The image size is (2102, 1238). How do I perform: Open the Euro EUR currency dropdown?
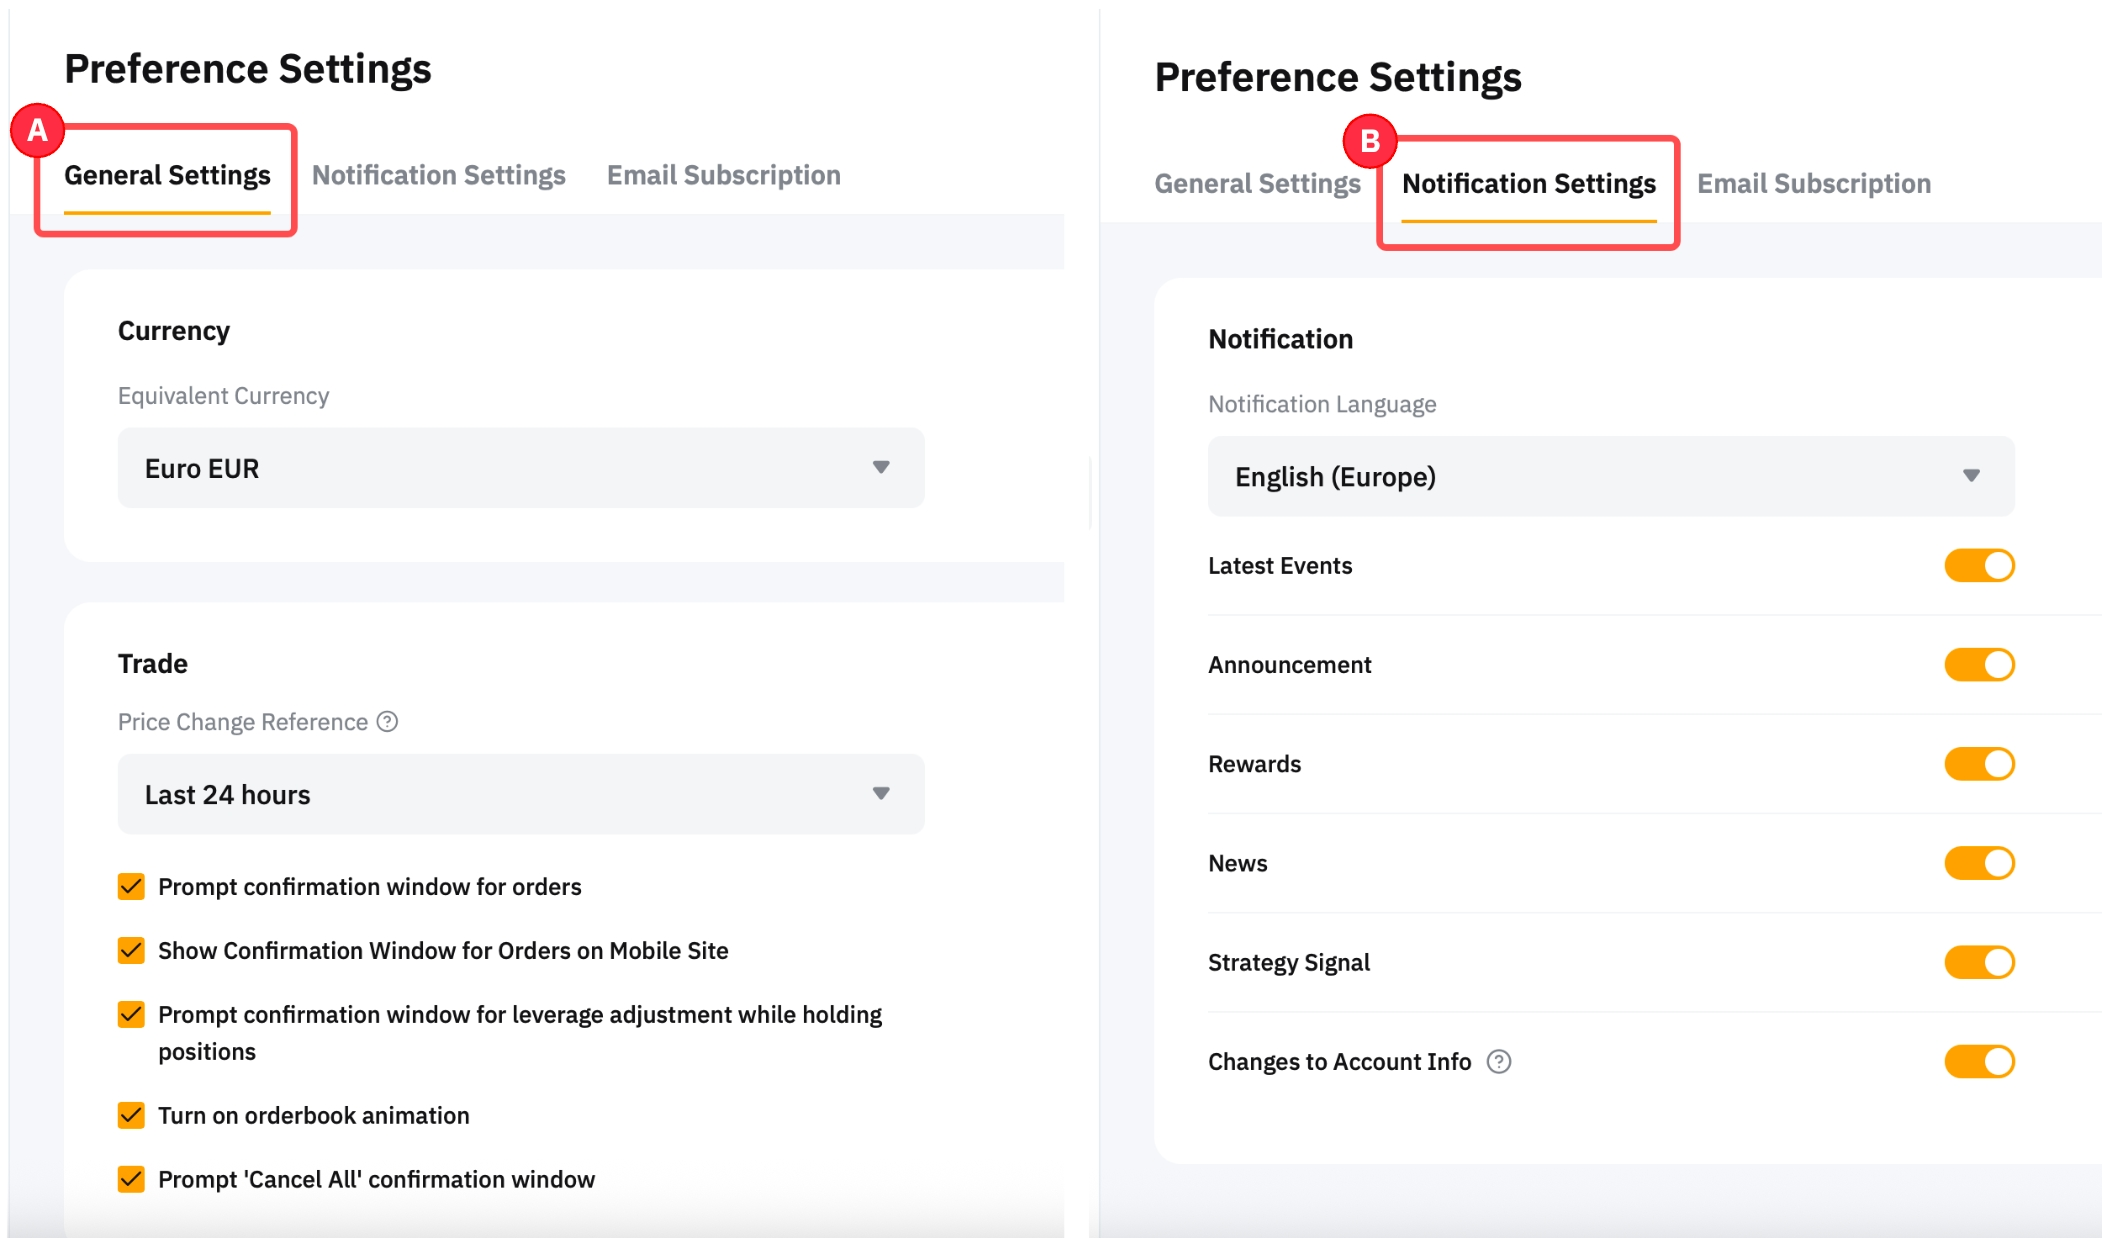tap(520, 468)
